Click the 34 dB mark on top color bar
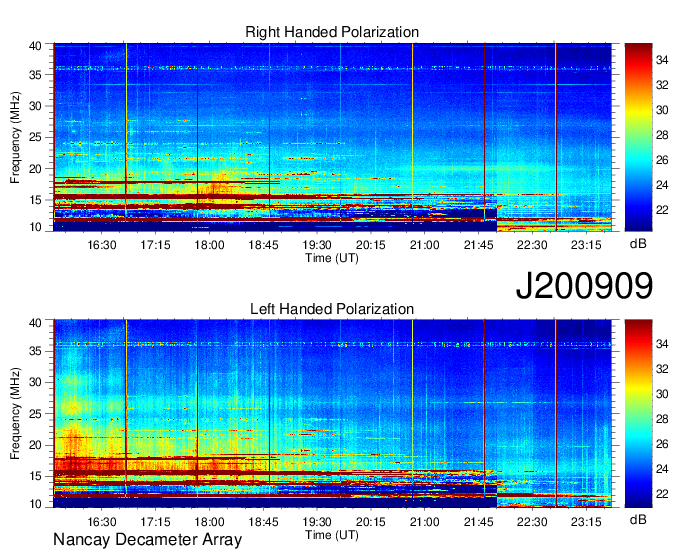680x552 pixels. coord(662,60)
